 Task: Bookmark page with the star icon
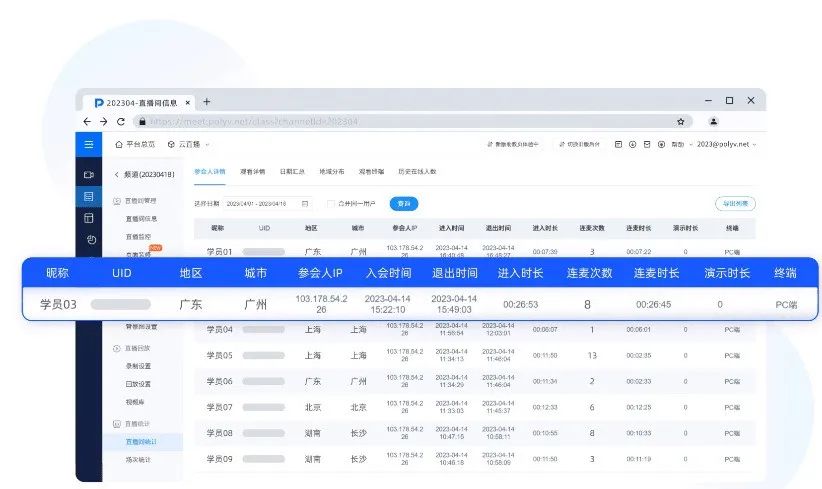click(x=680, y=121)
